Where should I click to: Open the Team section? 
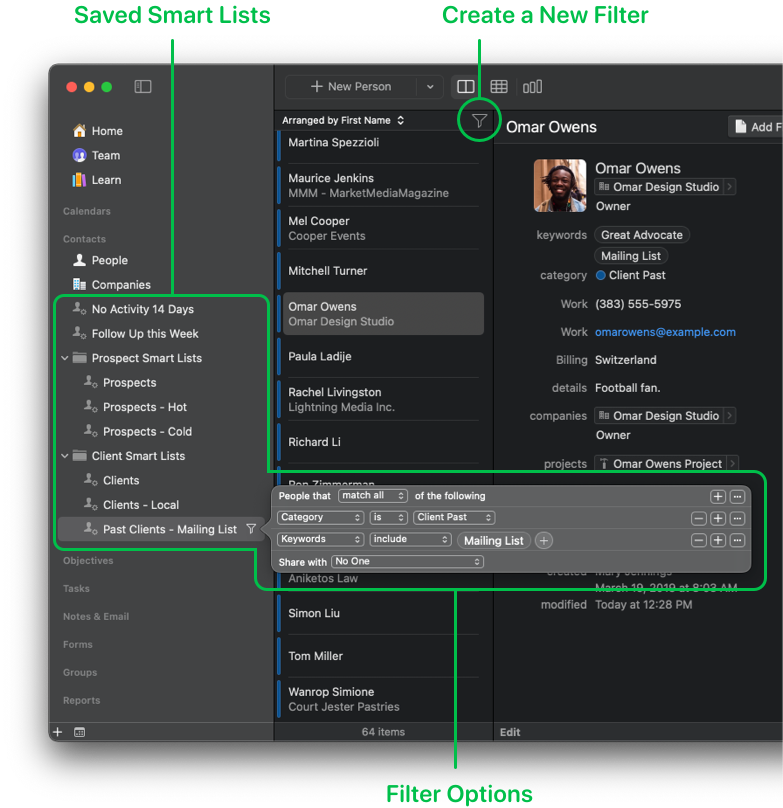[96, 155]
